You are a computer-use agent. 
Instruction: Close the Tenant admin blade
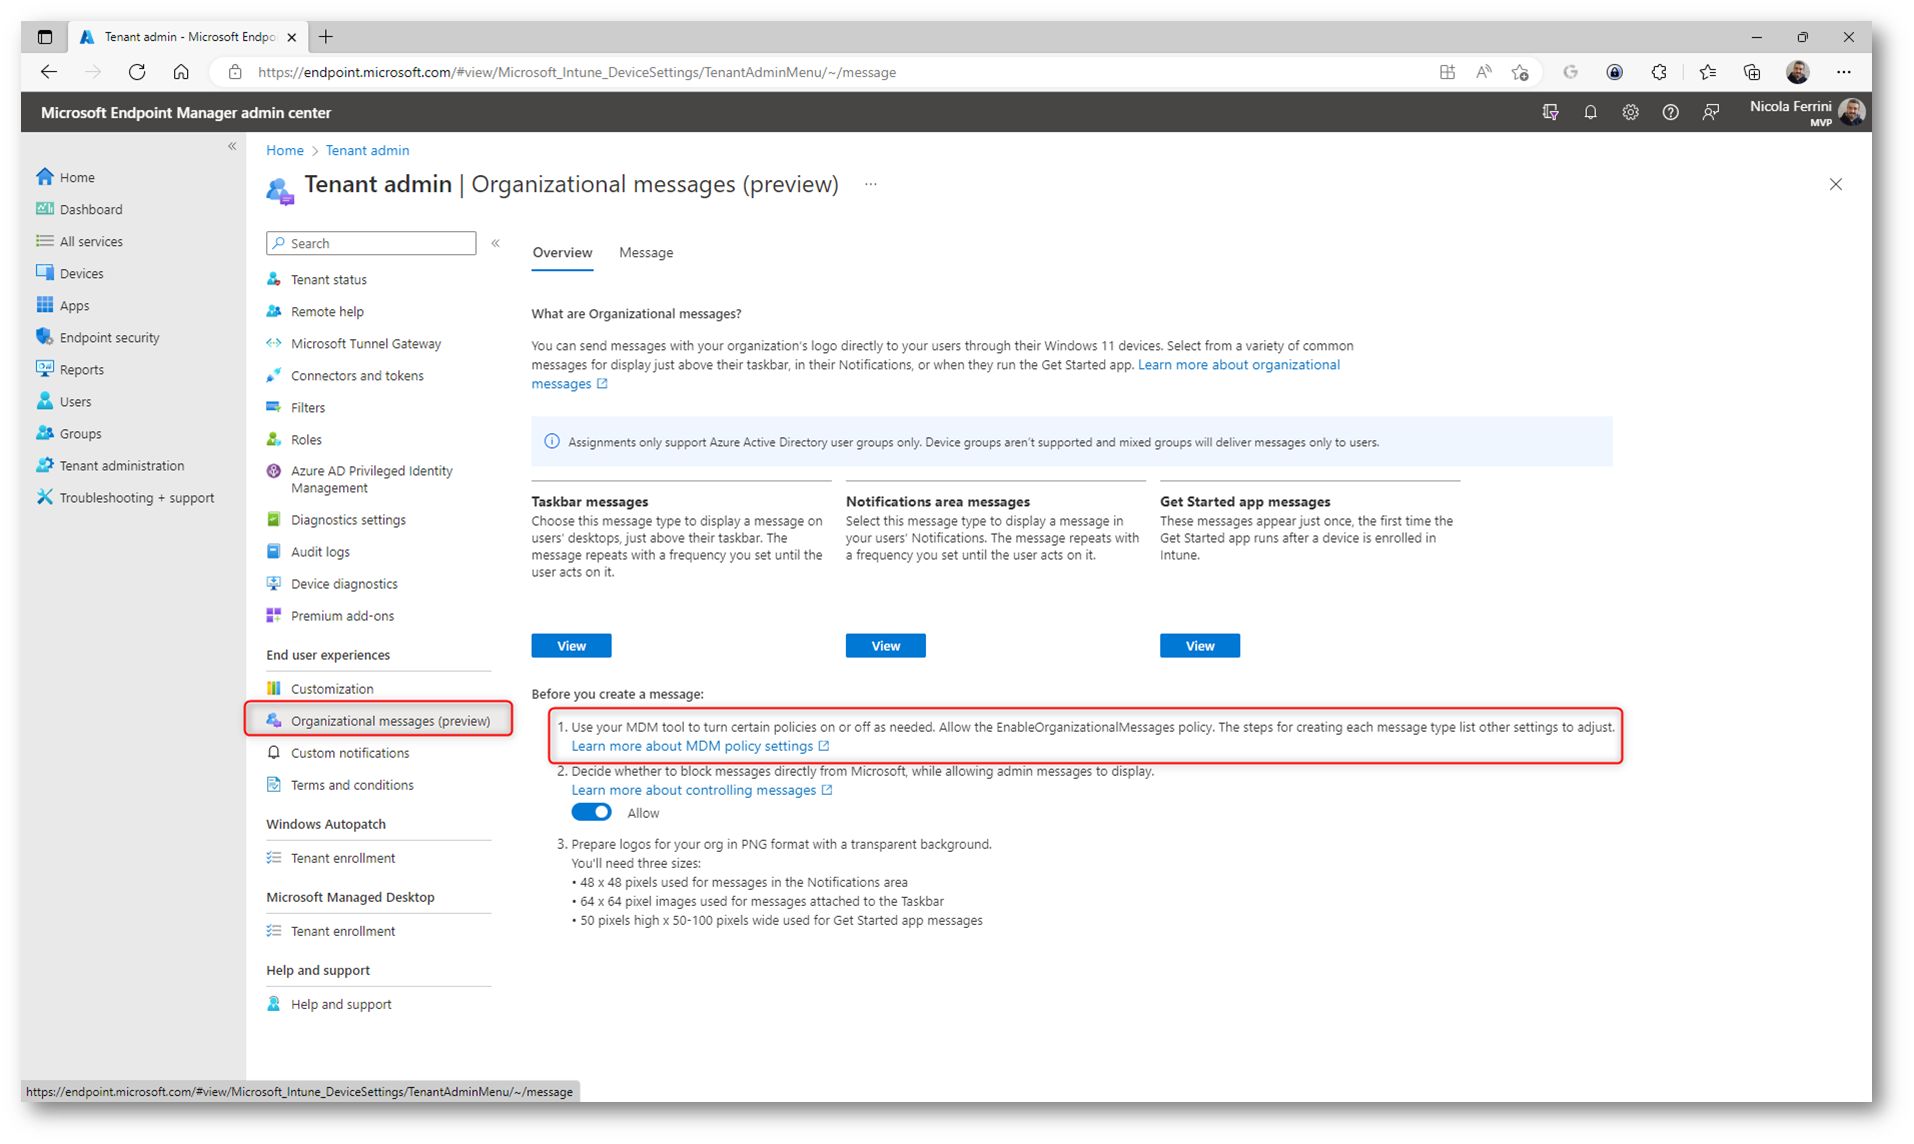coord(1835,184)
